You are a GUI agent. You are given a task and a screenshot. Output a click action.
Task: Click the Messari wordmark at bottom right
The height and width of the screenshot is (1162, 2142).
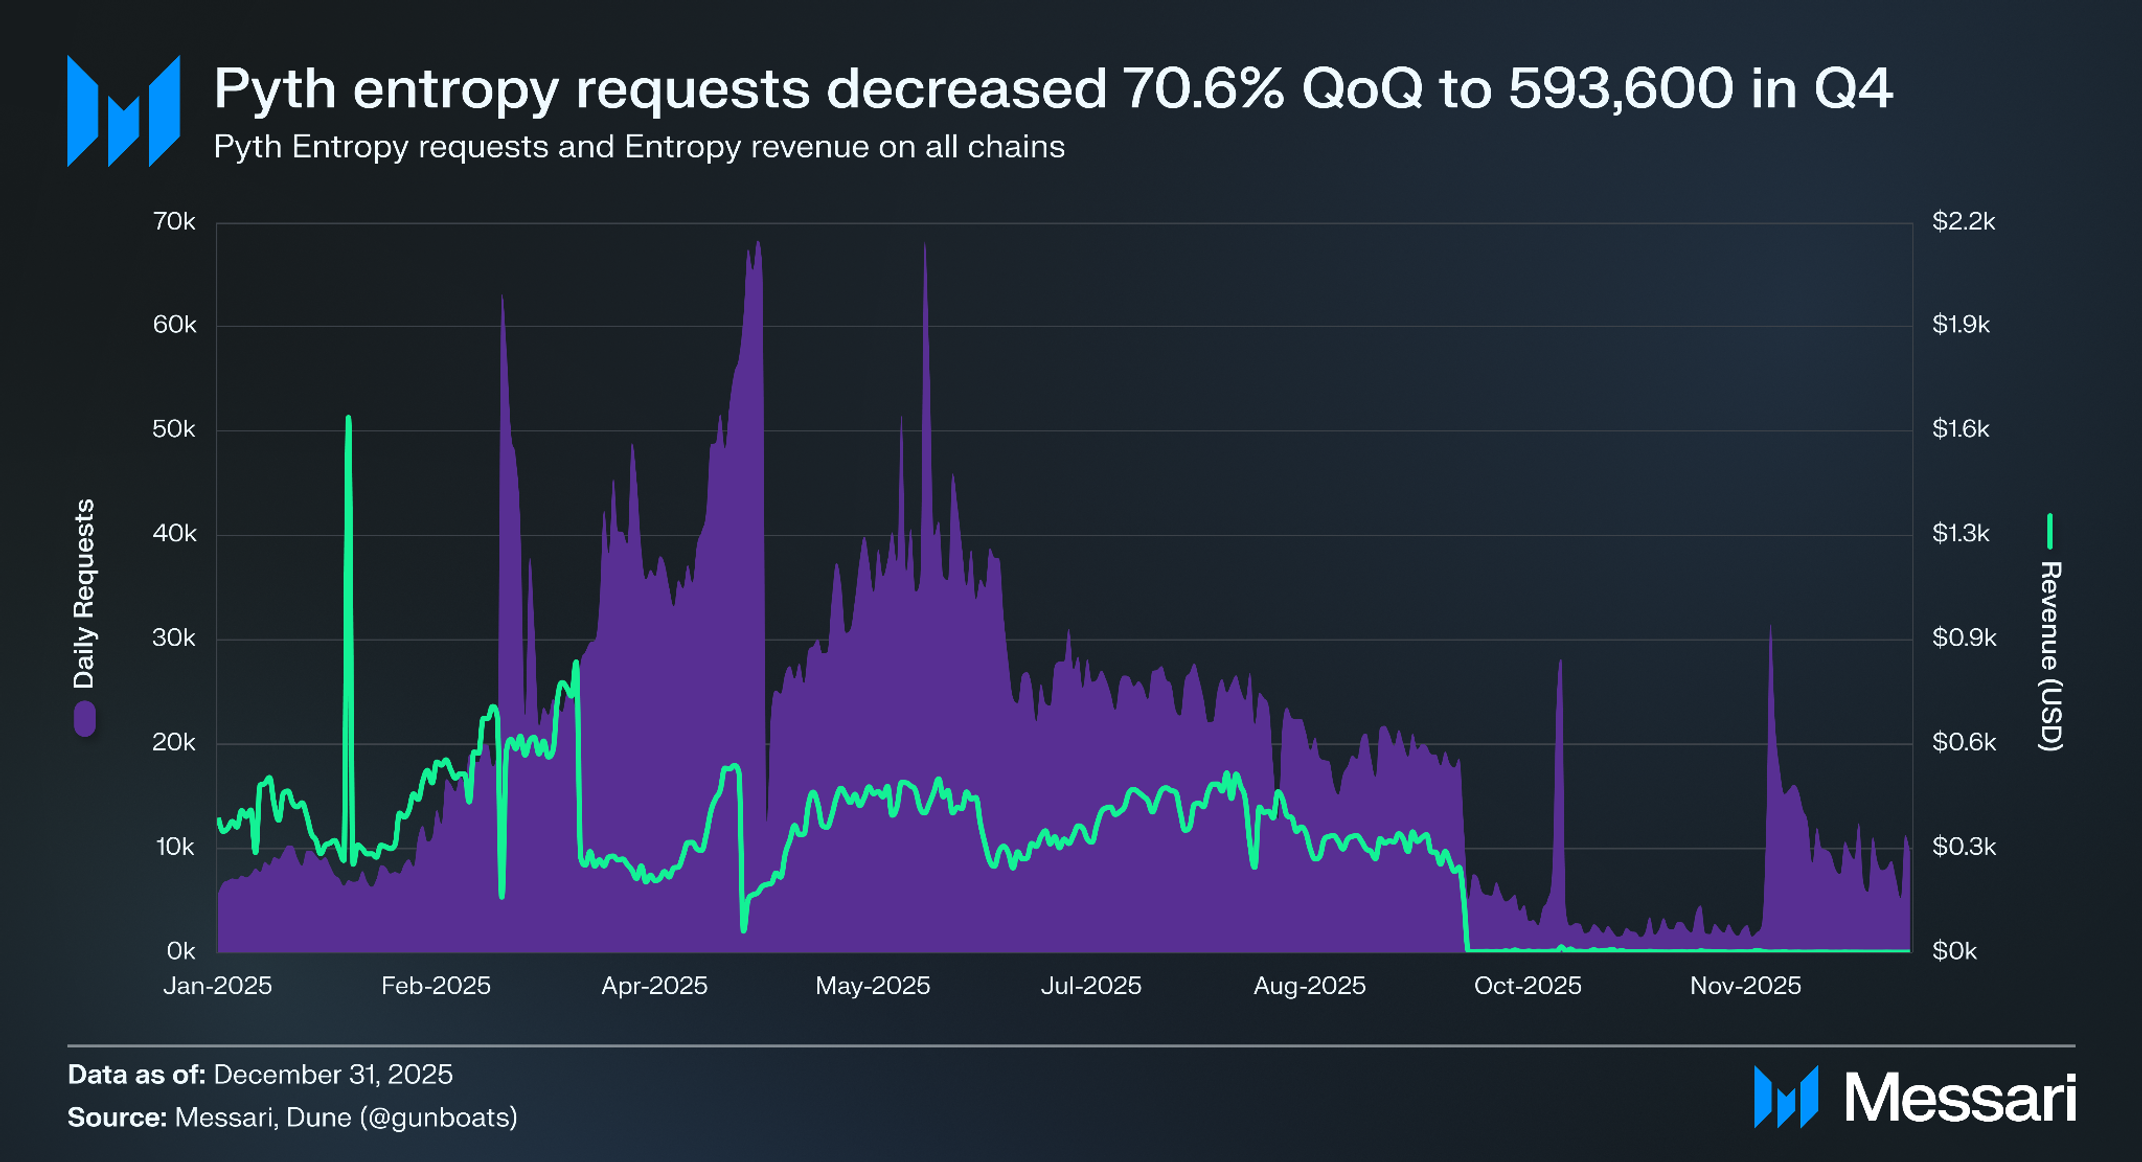[x=1959, y=1098]
